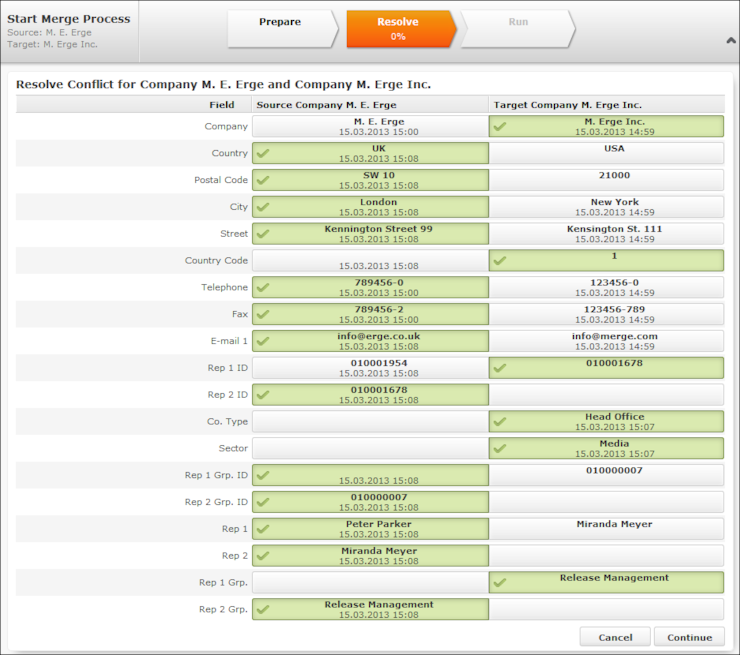Pick source Rep 1 ID 010001954
The width and height of the screenshot is (740, 655).
370,368
